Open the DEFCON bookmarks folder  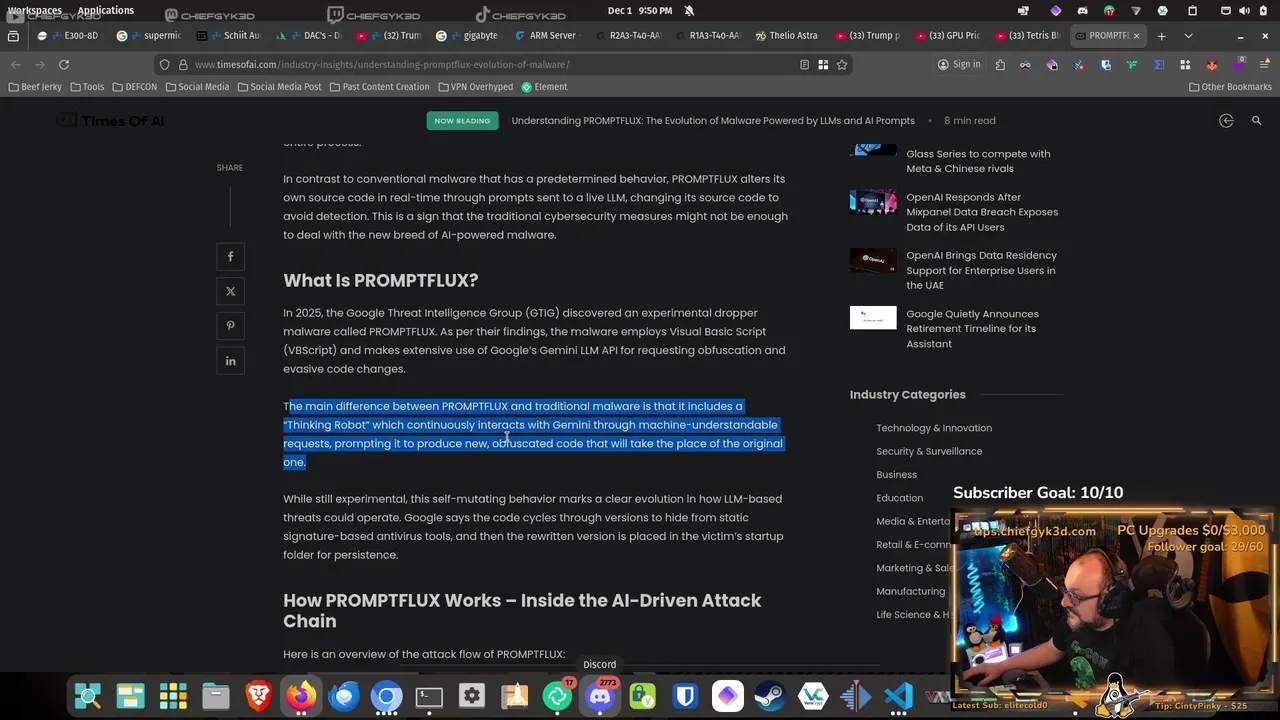pos(135,87)
